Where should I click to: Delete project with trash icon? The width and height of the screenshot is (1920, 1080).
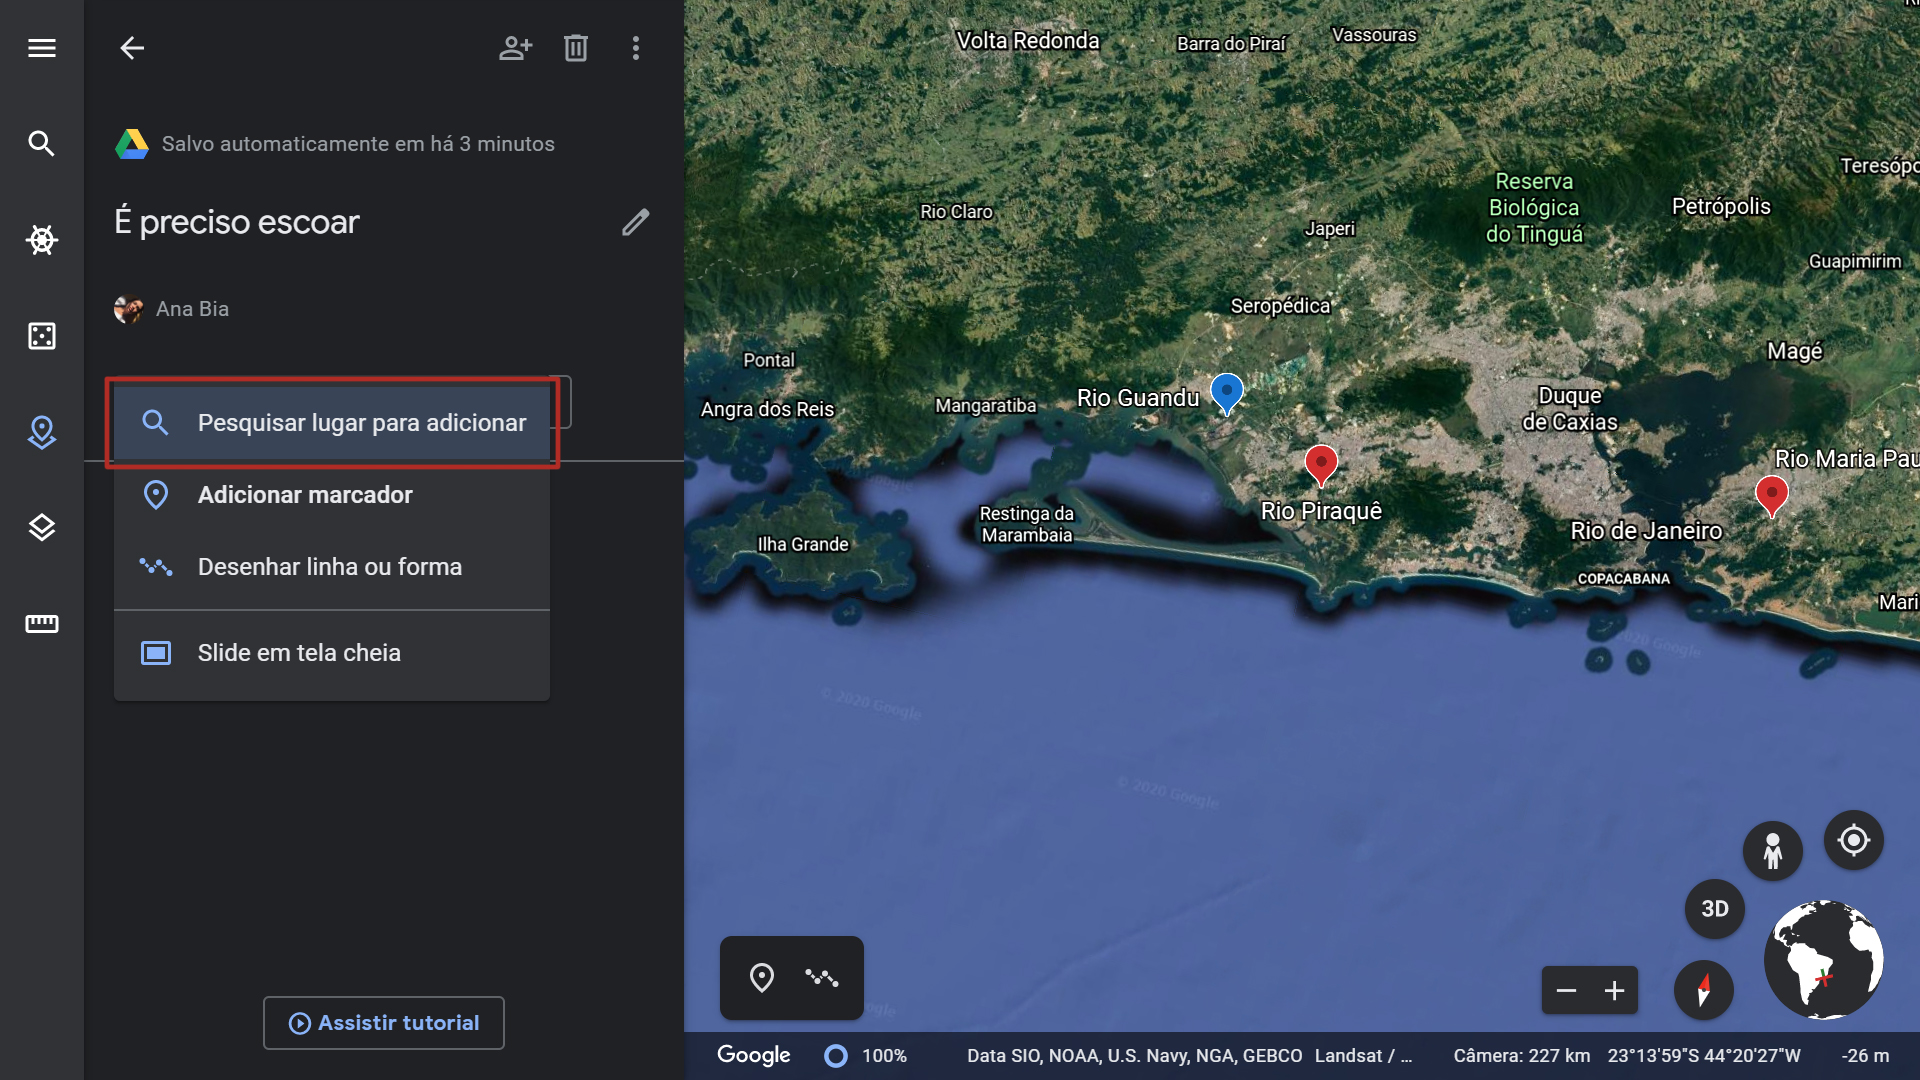point(575,48)
